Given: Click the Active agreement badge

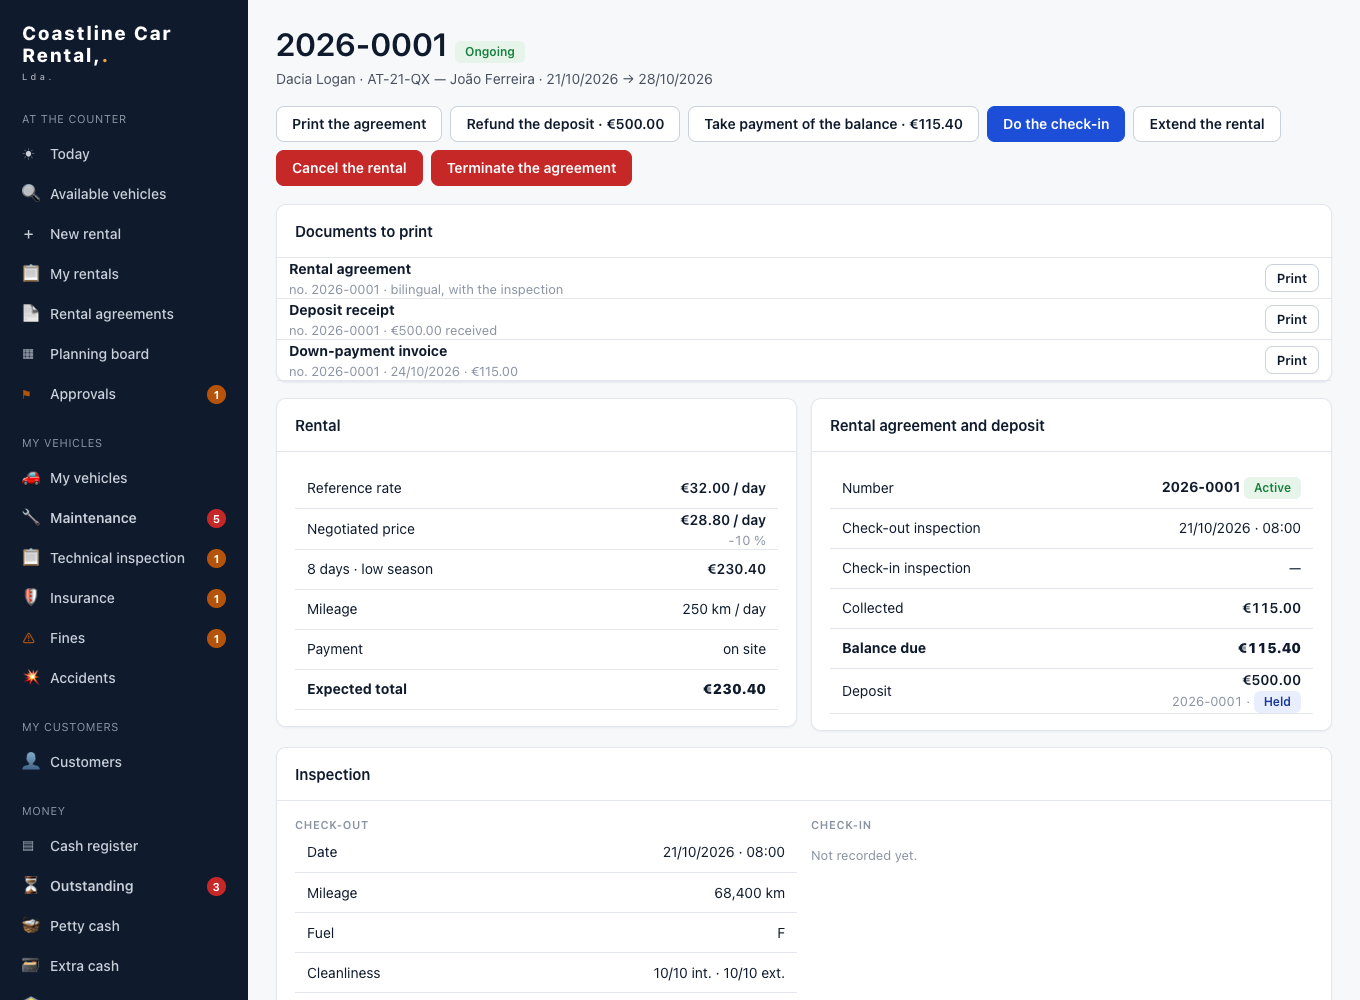Looking at the screenshot, I should [1273, 488].
